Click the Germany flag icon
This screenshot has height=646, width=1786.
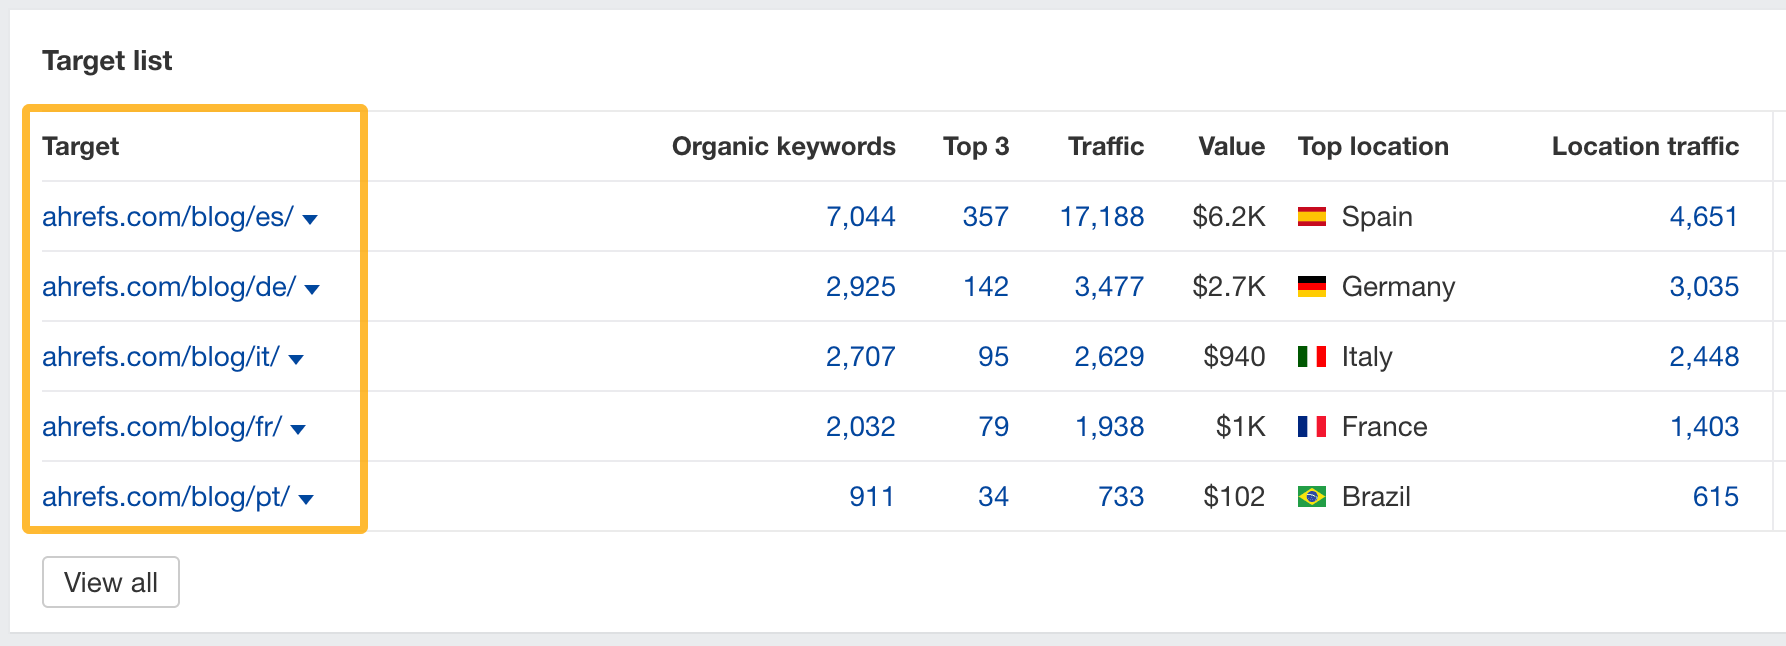pos(1311,287)
